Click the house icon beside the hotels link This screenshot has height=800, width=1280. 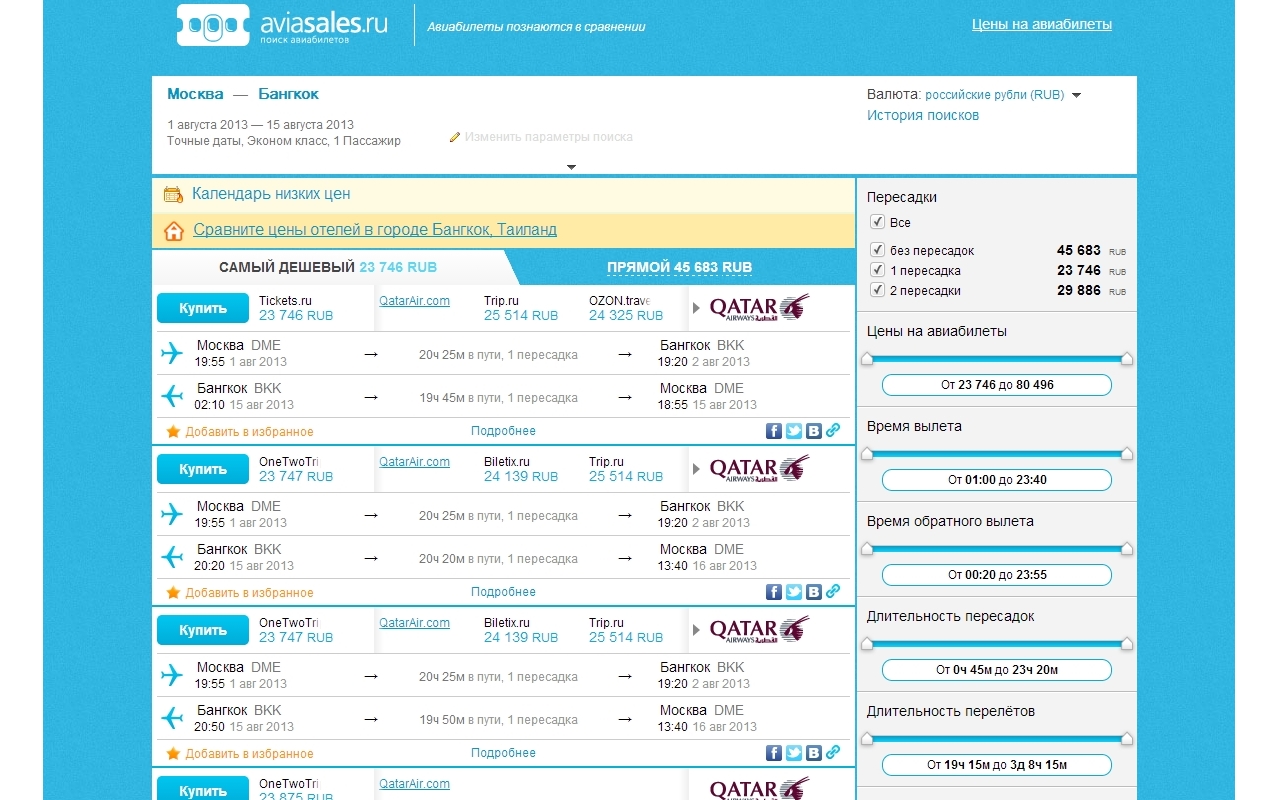174,231
